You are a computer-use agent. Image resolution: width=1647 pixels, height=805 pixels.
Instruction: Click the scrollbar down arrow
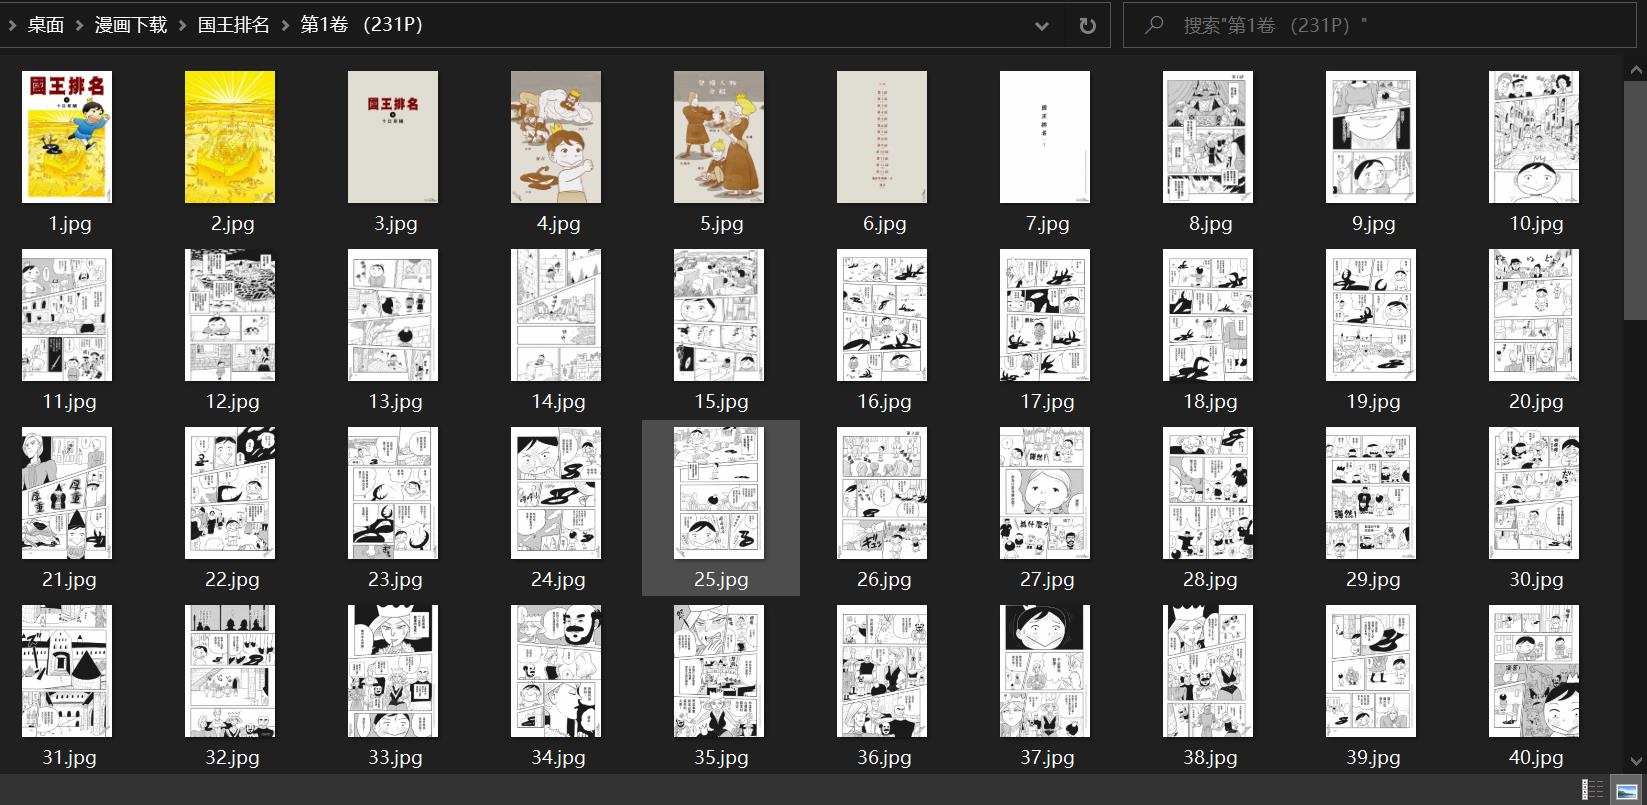[x=1636, y=761]
